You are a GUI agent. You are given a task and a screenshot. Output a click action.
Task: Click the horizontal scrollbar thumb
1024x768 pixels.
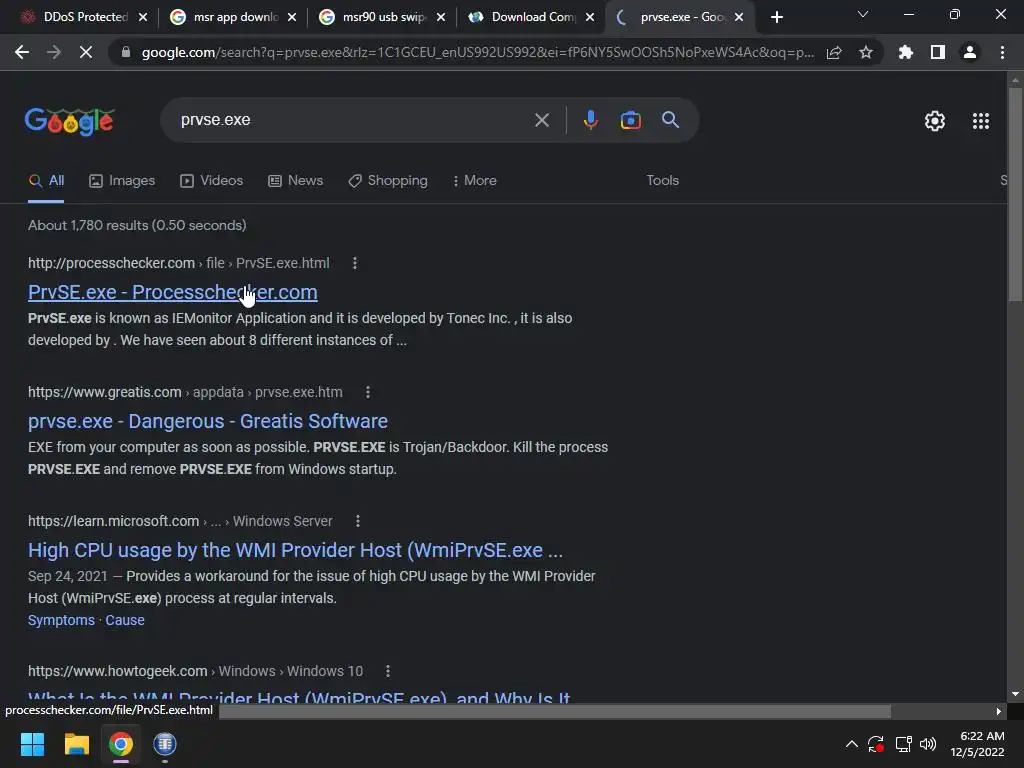click(554, 711)
